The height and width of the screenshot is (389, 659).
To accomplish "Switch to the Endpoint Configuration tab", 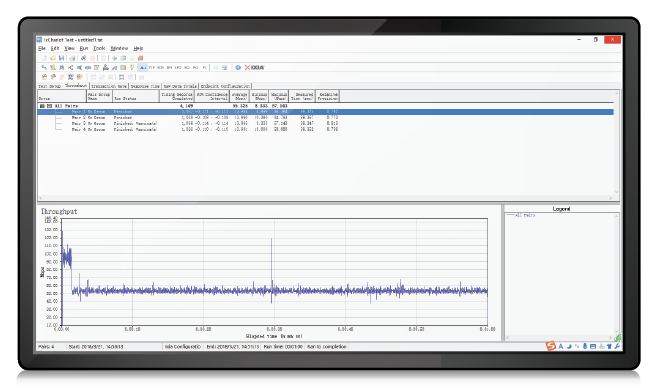I will coord(225,86).
